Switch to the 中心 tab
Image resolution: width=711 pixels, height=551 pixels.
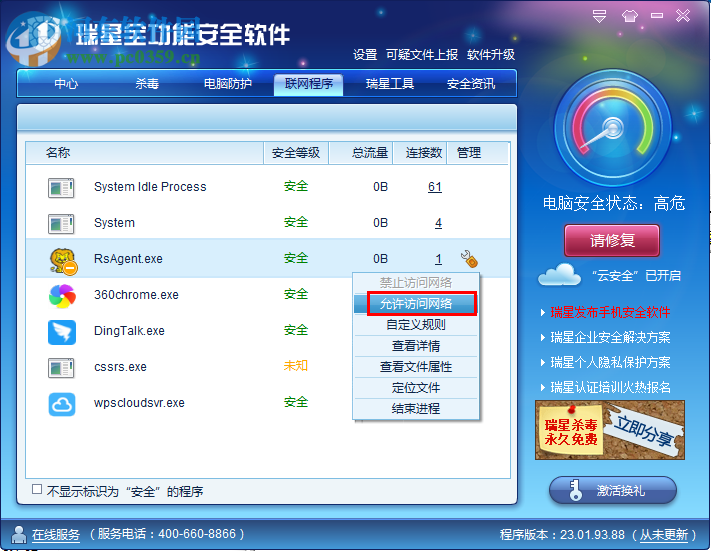[66, 84]
